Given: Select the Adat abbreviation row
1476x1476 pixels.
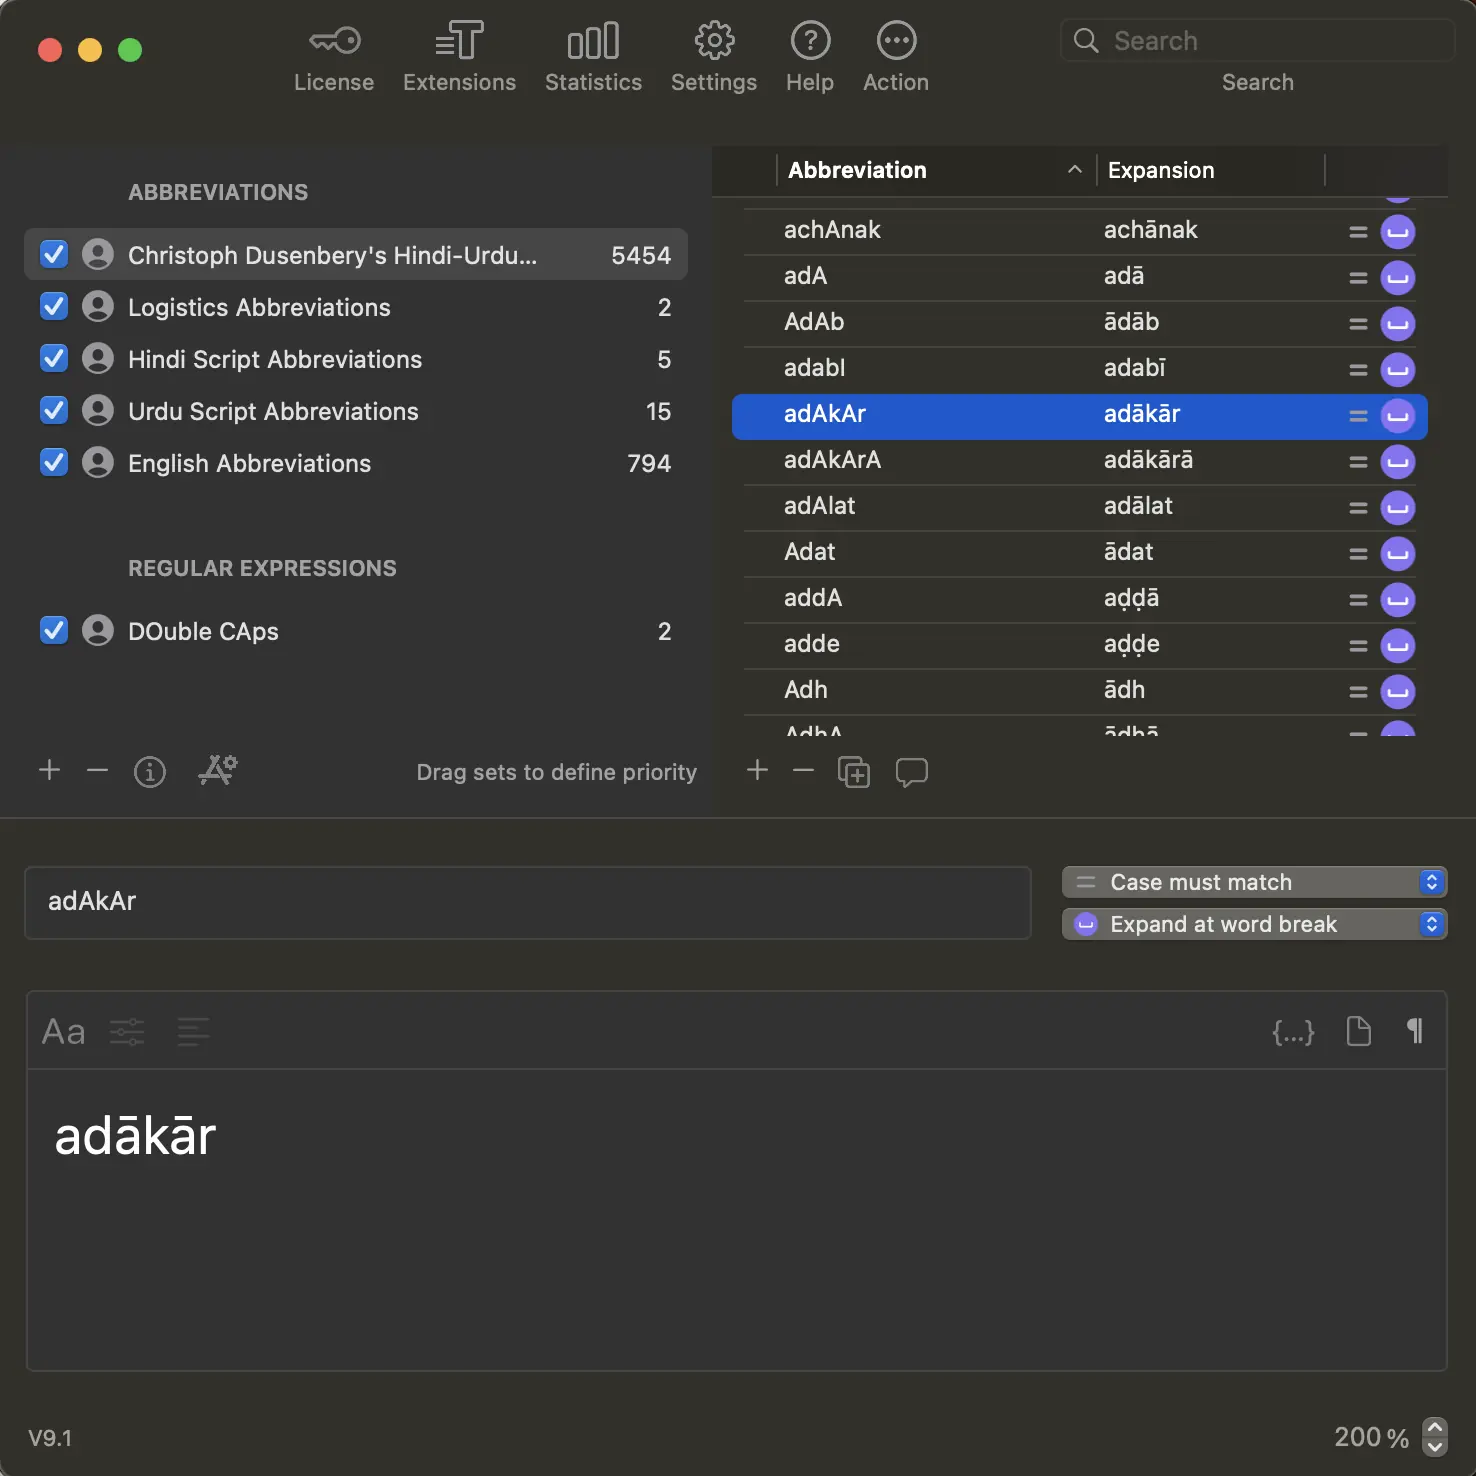Looking at the screenshot, I should (x=1080, y=553).
